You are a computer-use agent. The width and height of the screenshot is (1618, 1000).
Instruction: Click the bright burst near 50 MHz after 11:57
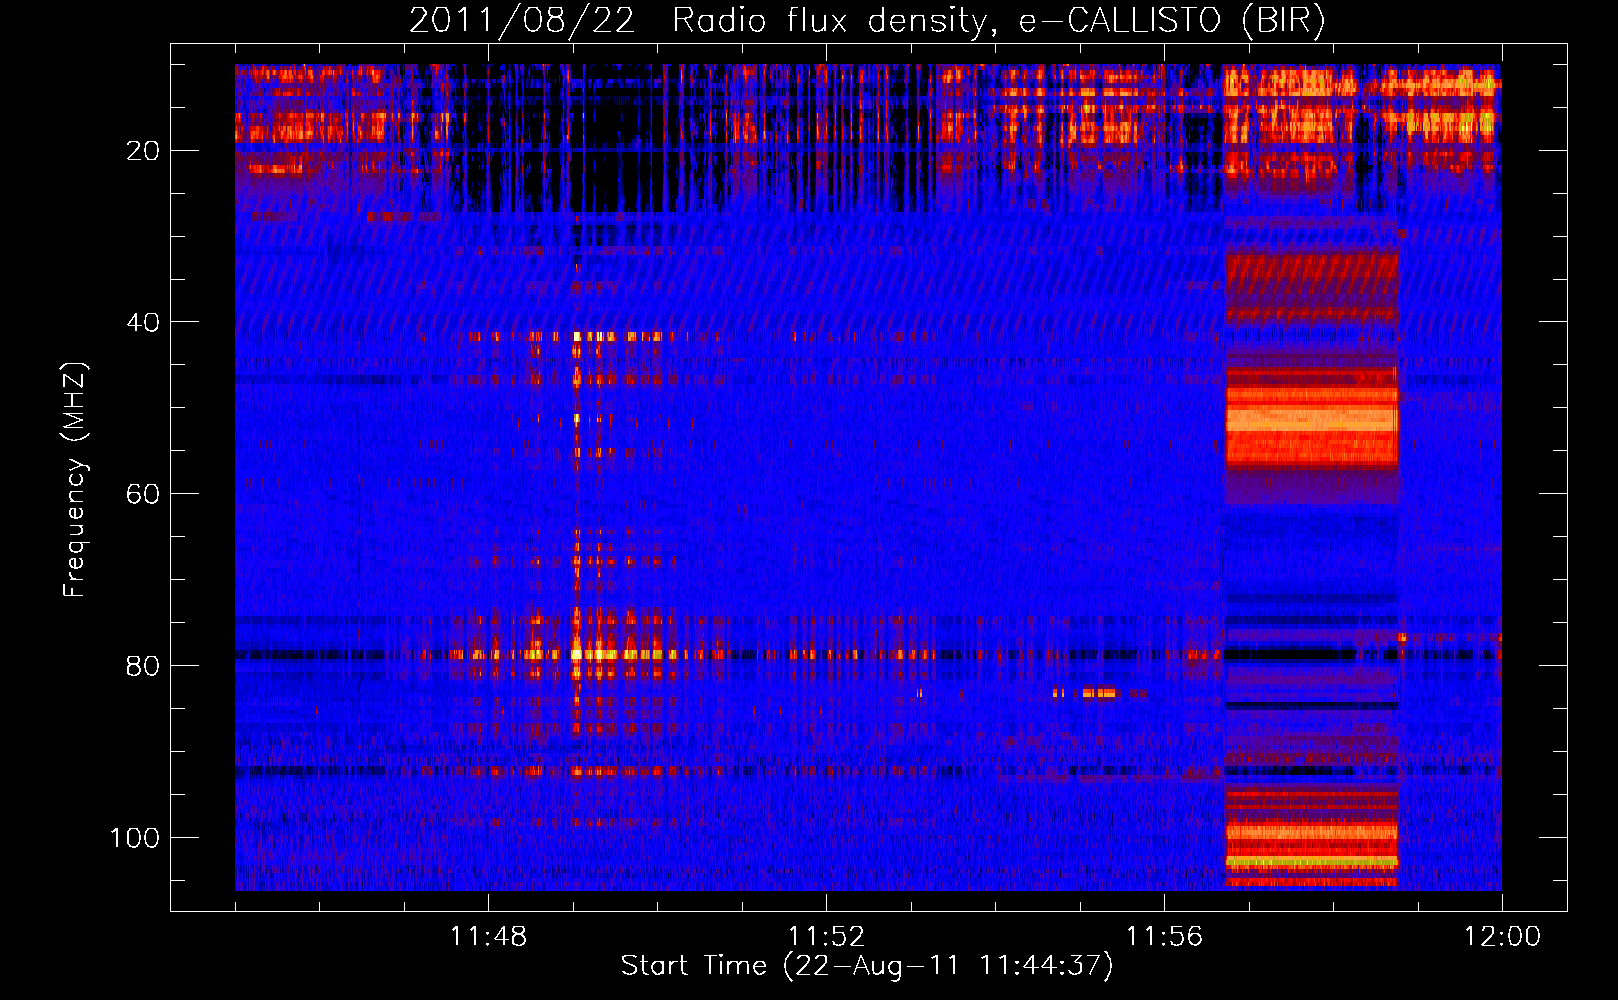click(x=1312, y=418)
